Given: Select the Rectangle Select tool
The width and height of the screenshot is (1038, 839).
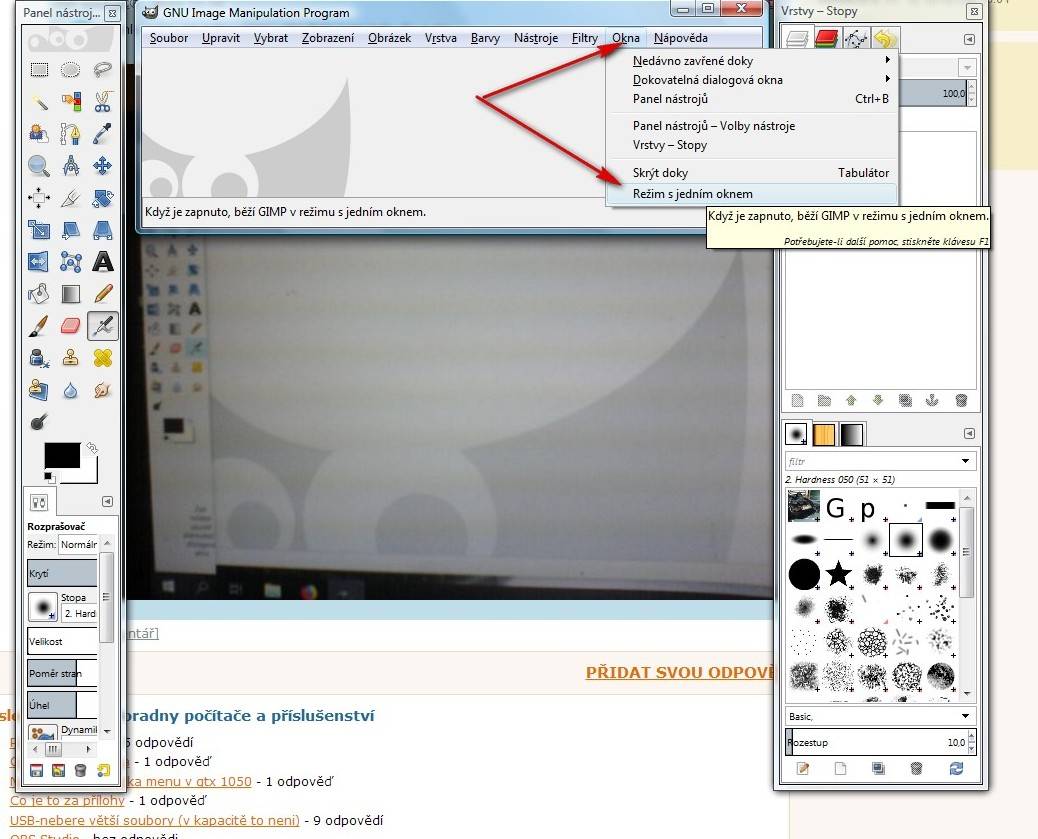Looking at the screenshot, I should click(x=39, y=70).
